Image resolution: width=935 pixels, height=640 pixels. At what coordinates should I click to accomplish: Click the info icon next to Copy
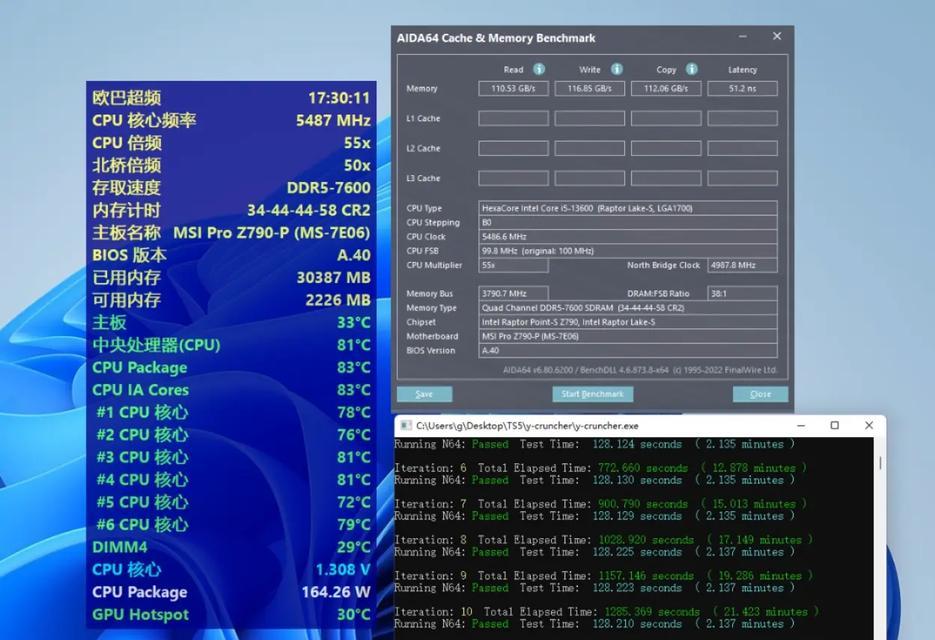coord(692,69)
